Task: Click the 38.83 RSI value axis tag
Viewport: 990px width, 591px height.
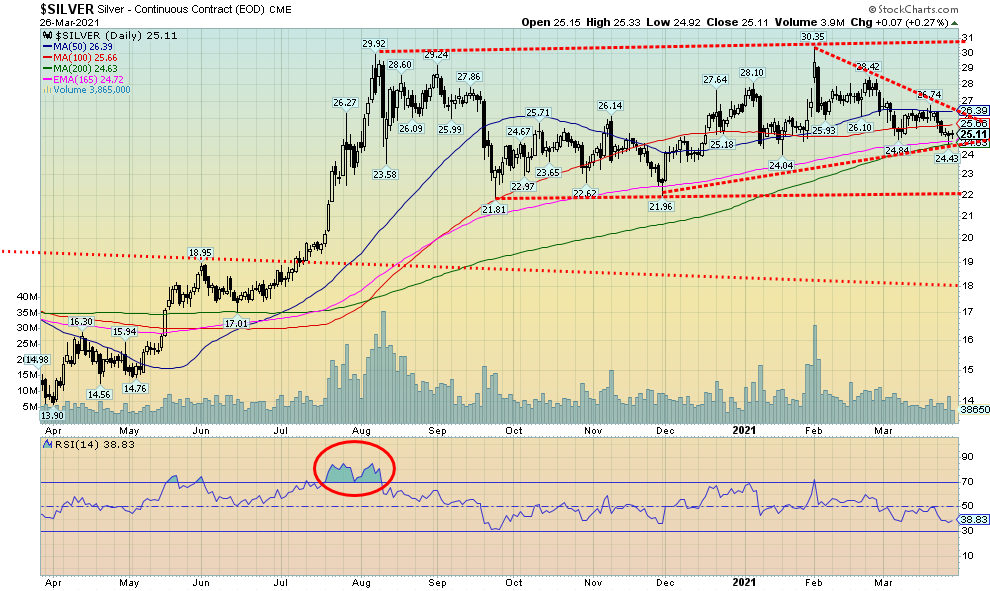Action: pos(974,520)
